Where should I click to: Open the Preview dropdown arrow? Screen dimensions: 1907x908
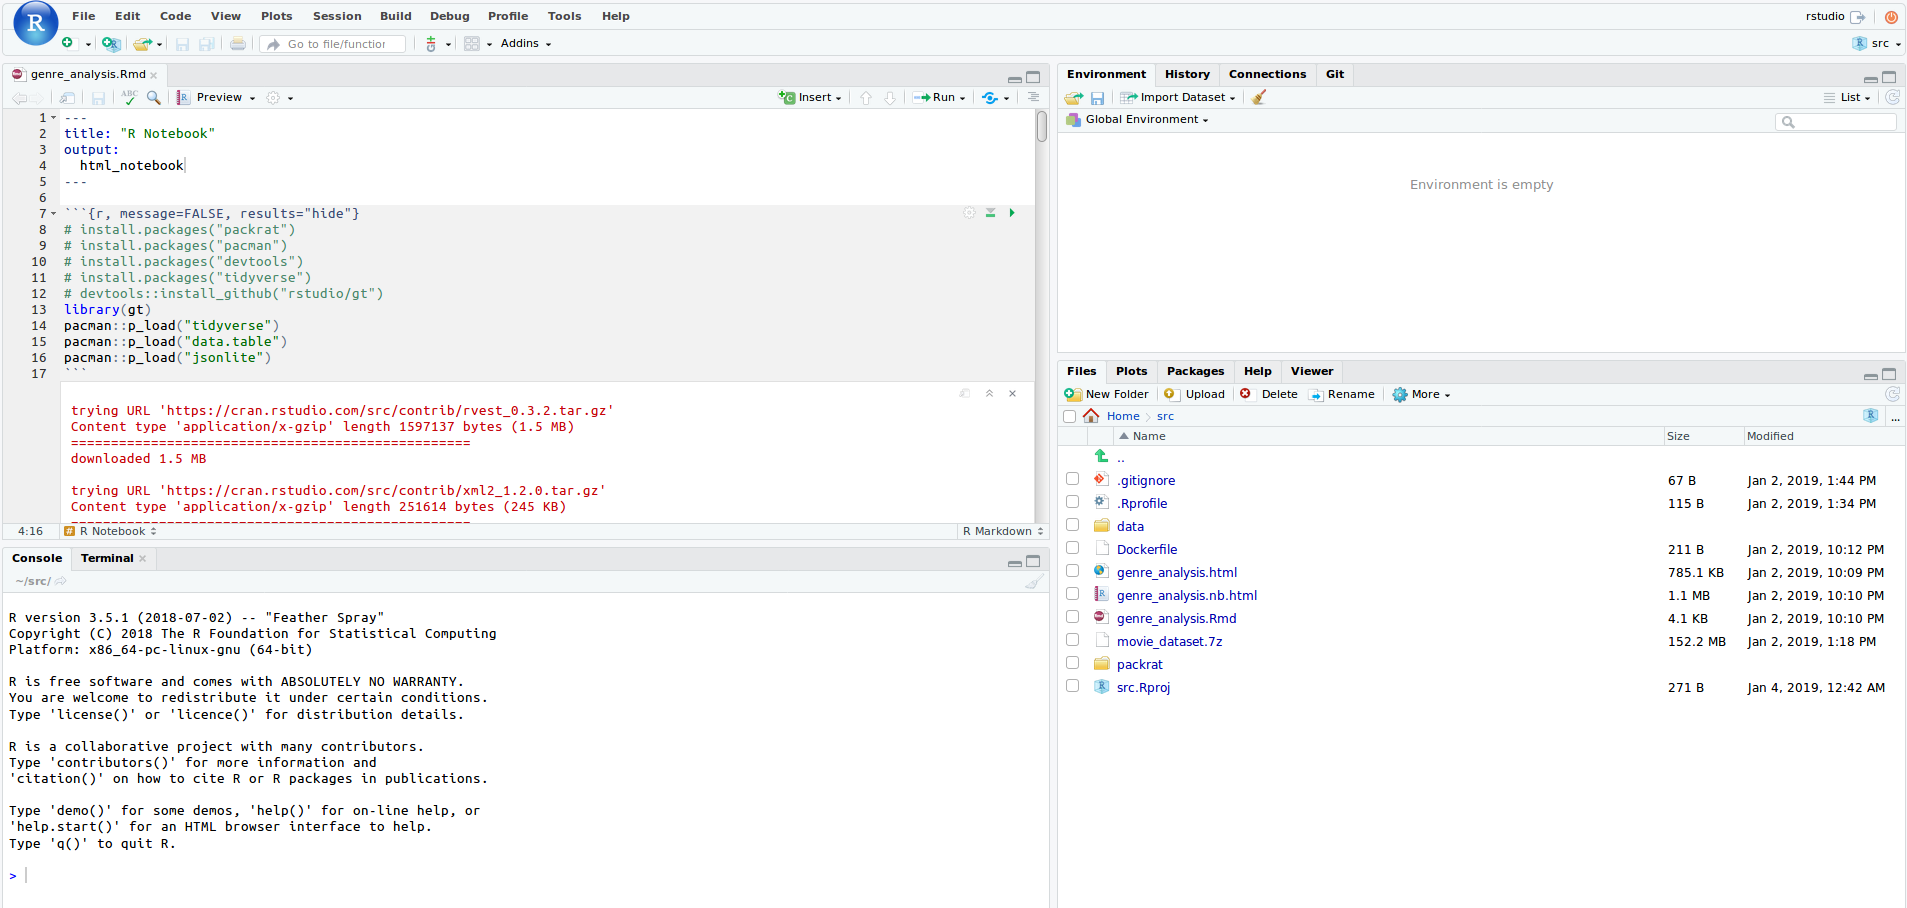252,98
